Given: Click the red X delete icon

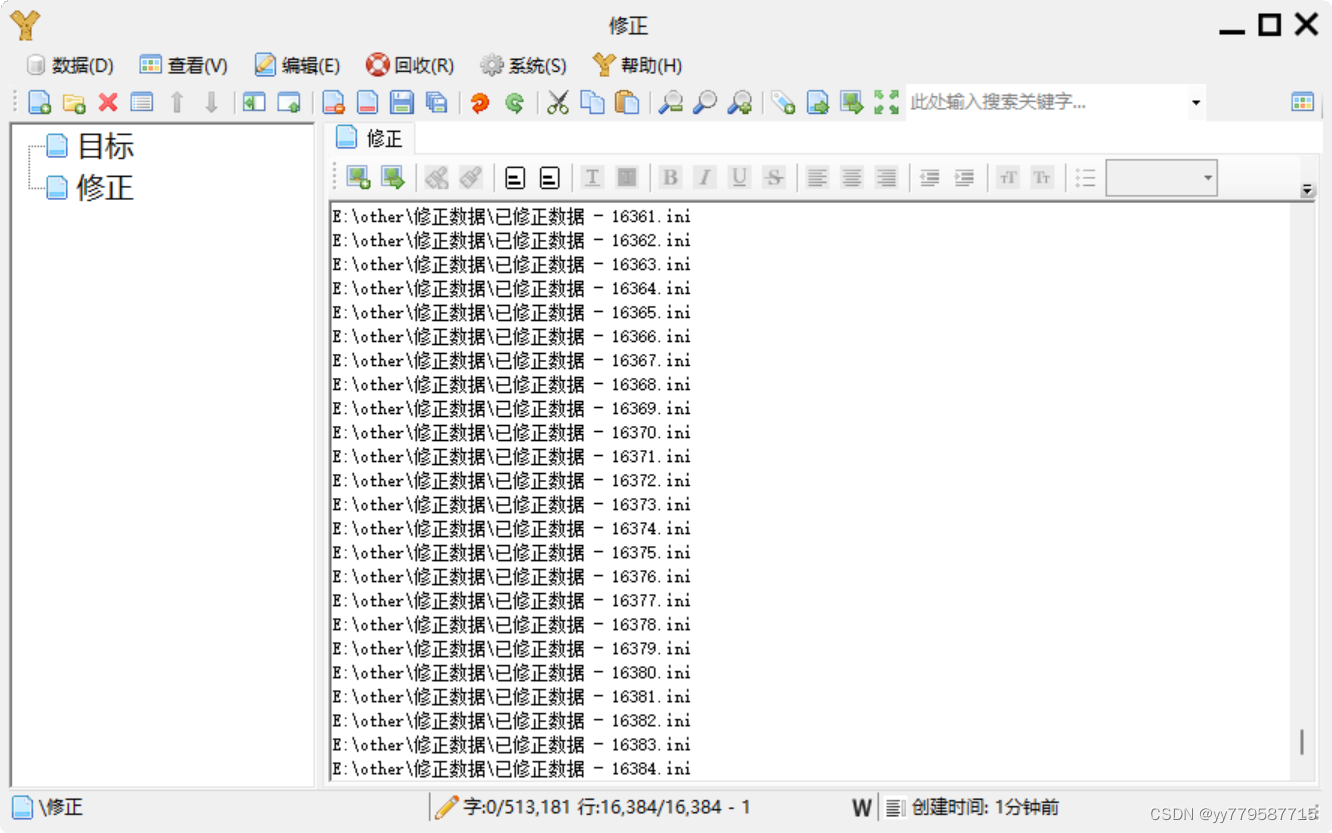Looking at the screenshot, I should 108,102.
